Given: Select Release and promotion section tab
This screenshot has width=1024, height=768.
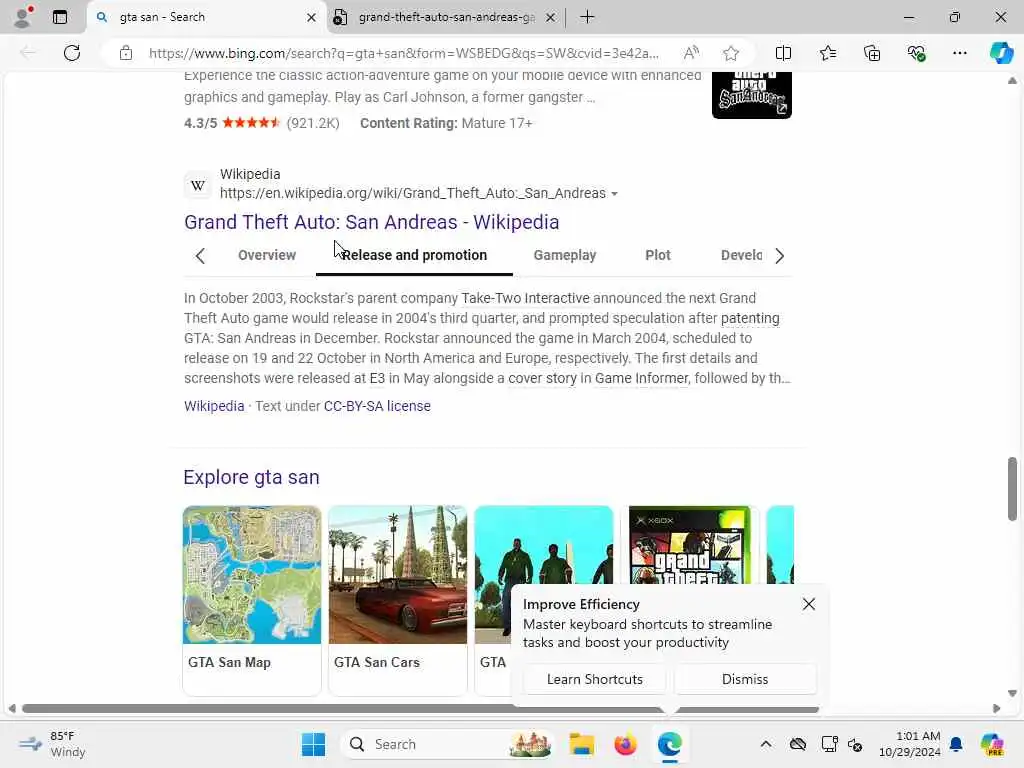Looking at the screenshot, I should click(x=414, y=255).
